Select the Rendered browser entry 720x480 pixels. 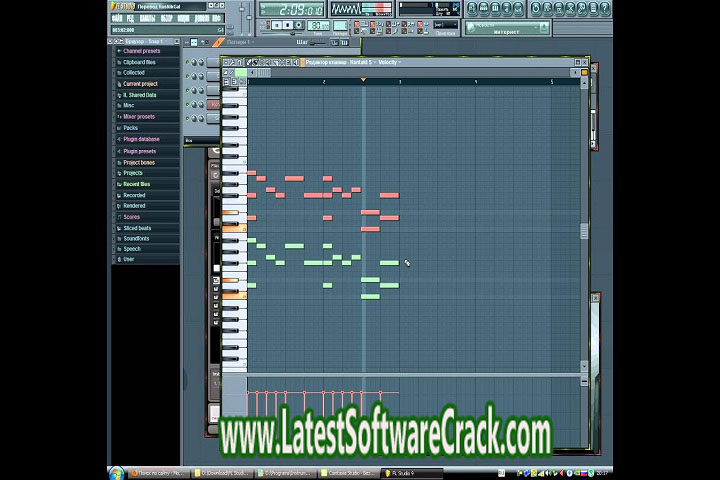pos(146,206)
